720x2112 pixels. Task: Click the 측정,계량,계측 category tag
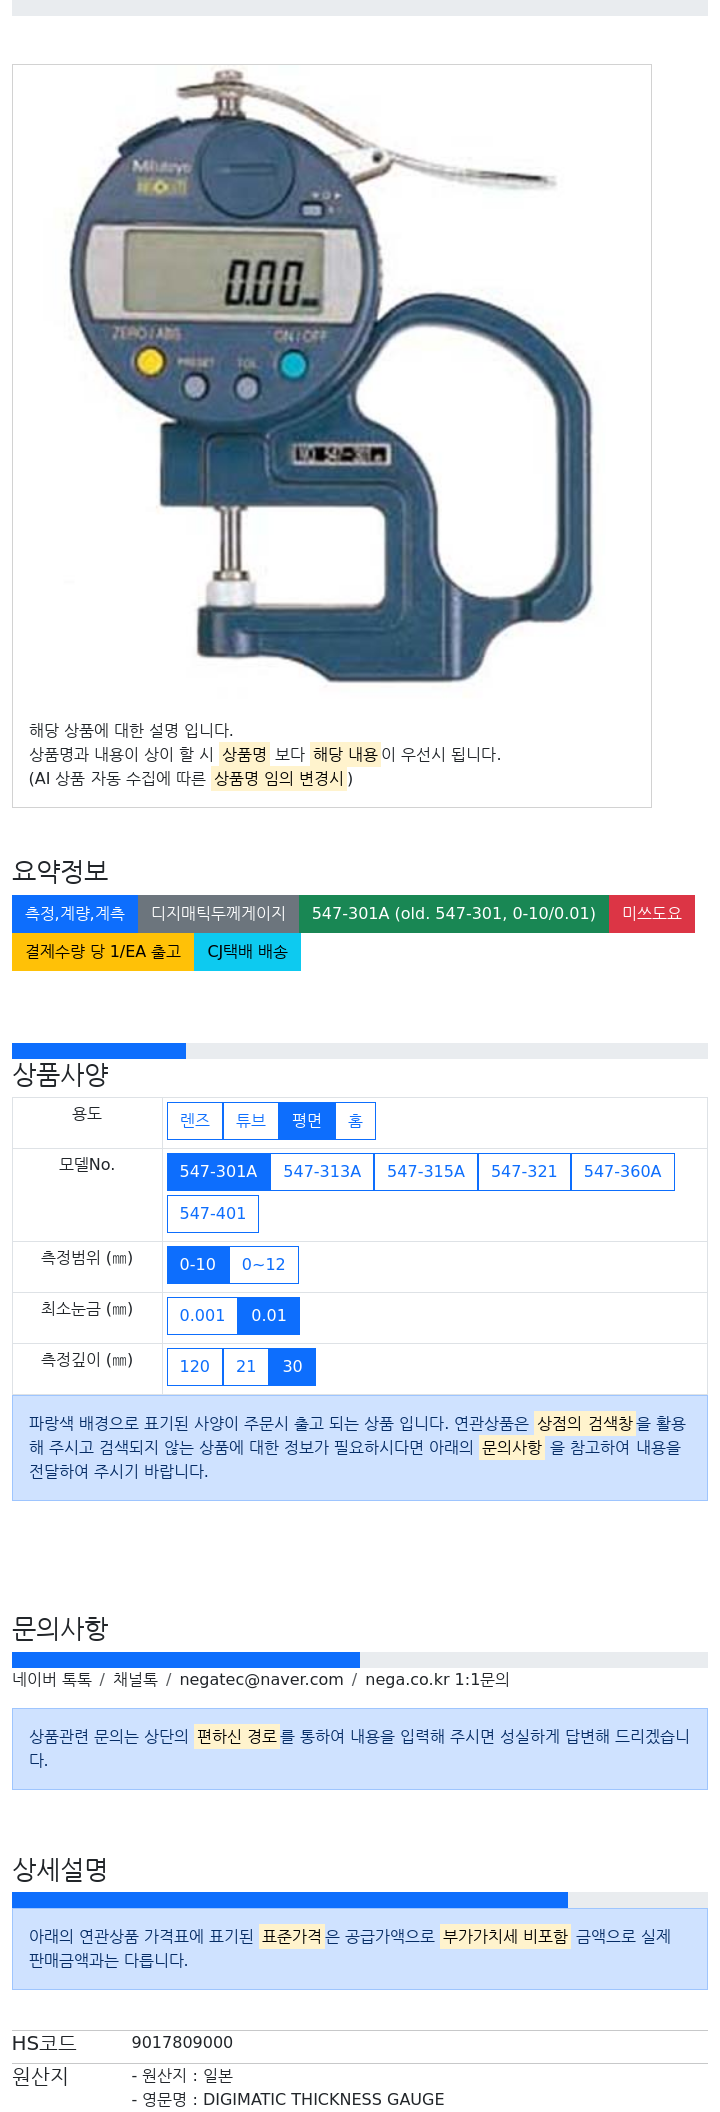(x=75, y=913)
